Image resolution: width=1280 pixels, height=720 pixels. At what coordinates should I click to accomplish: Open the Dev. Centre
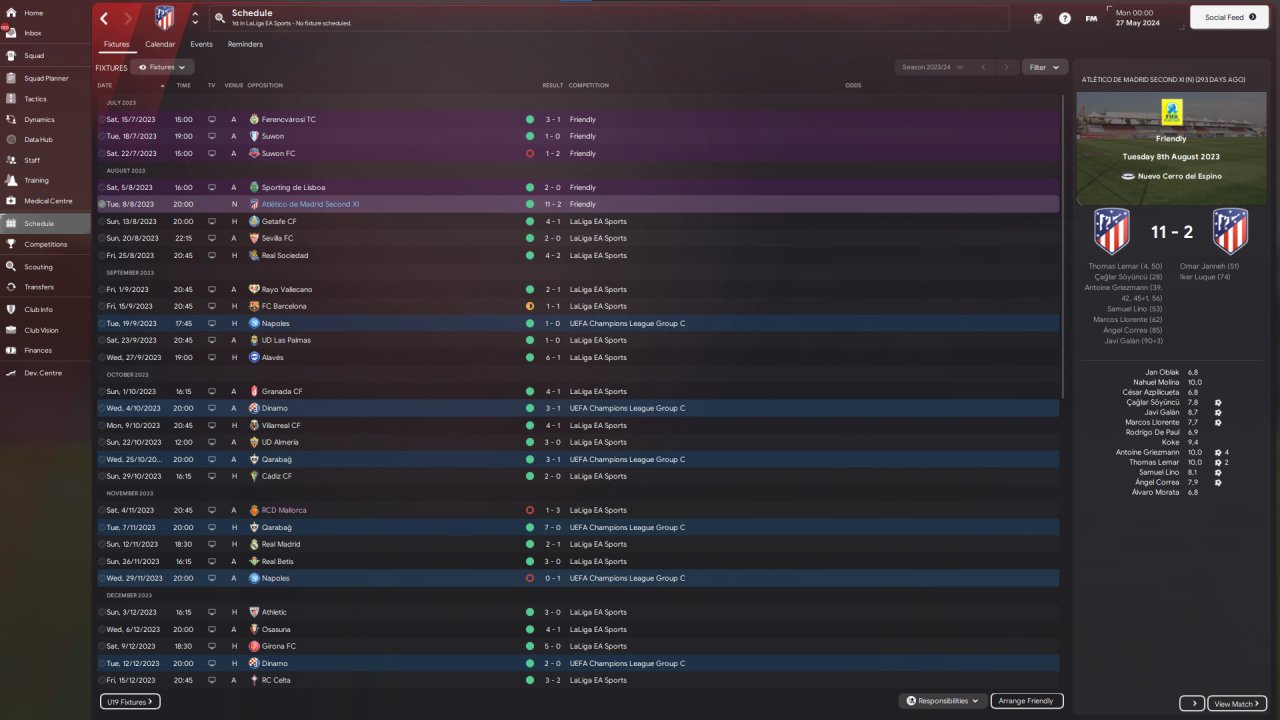[45, 373]
